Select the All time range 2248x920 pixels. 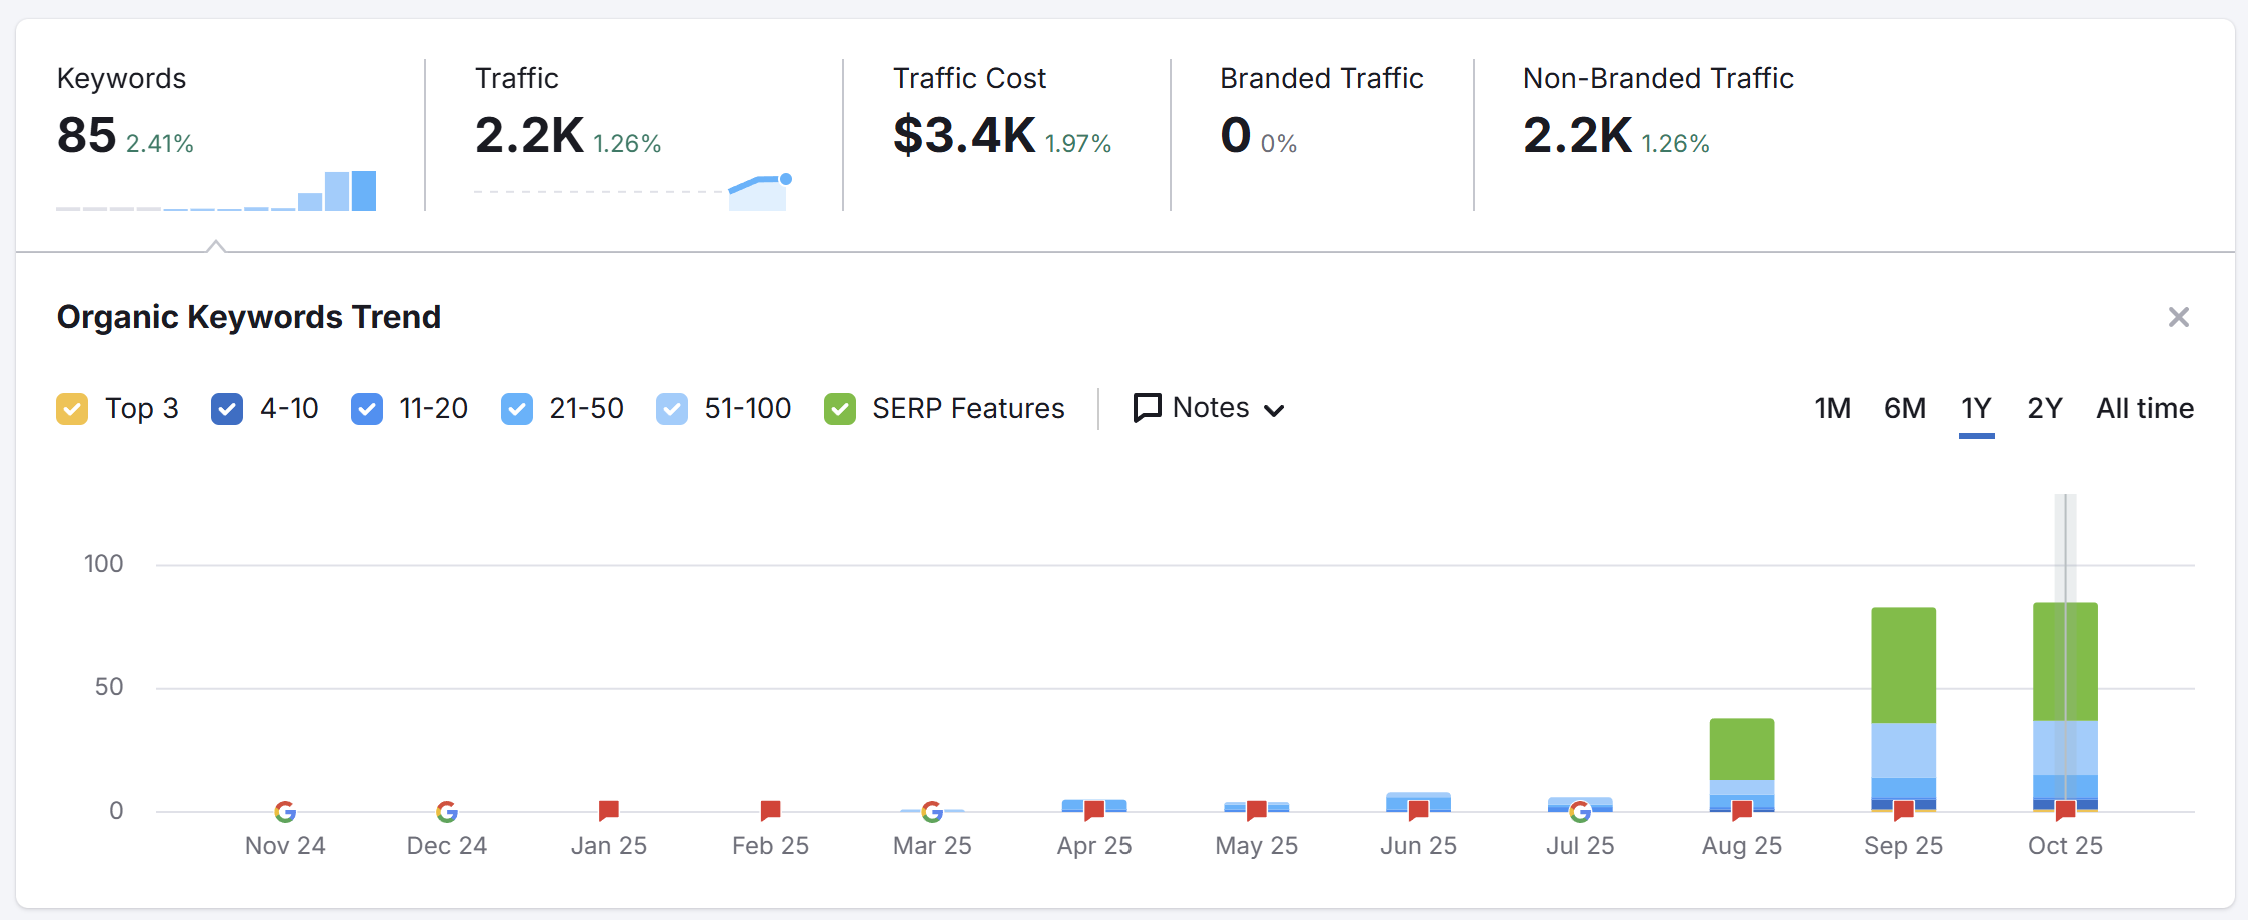click(2144, 408)
